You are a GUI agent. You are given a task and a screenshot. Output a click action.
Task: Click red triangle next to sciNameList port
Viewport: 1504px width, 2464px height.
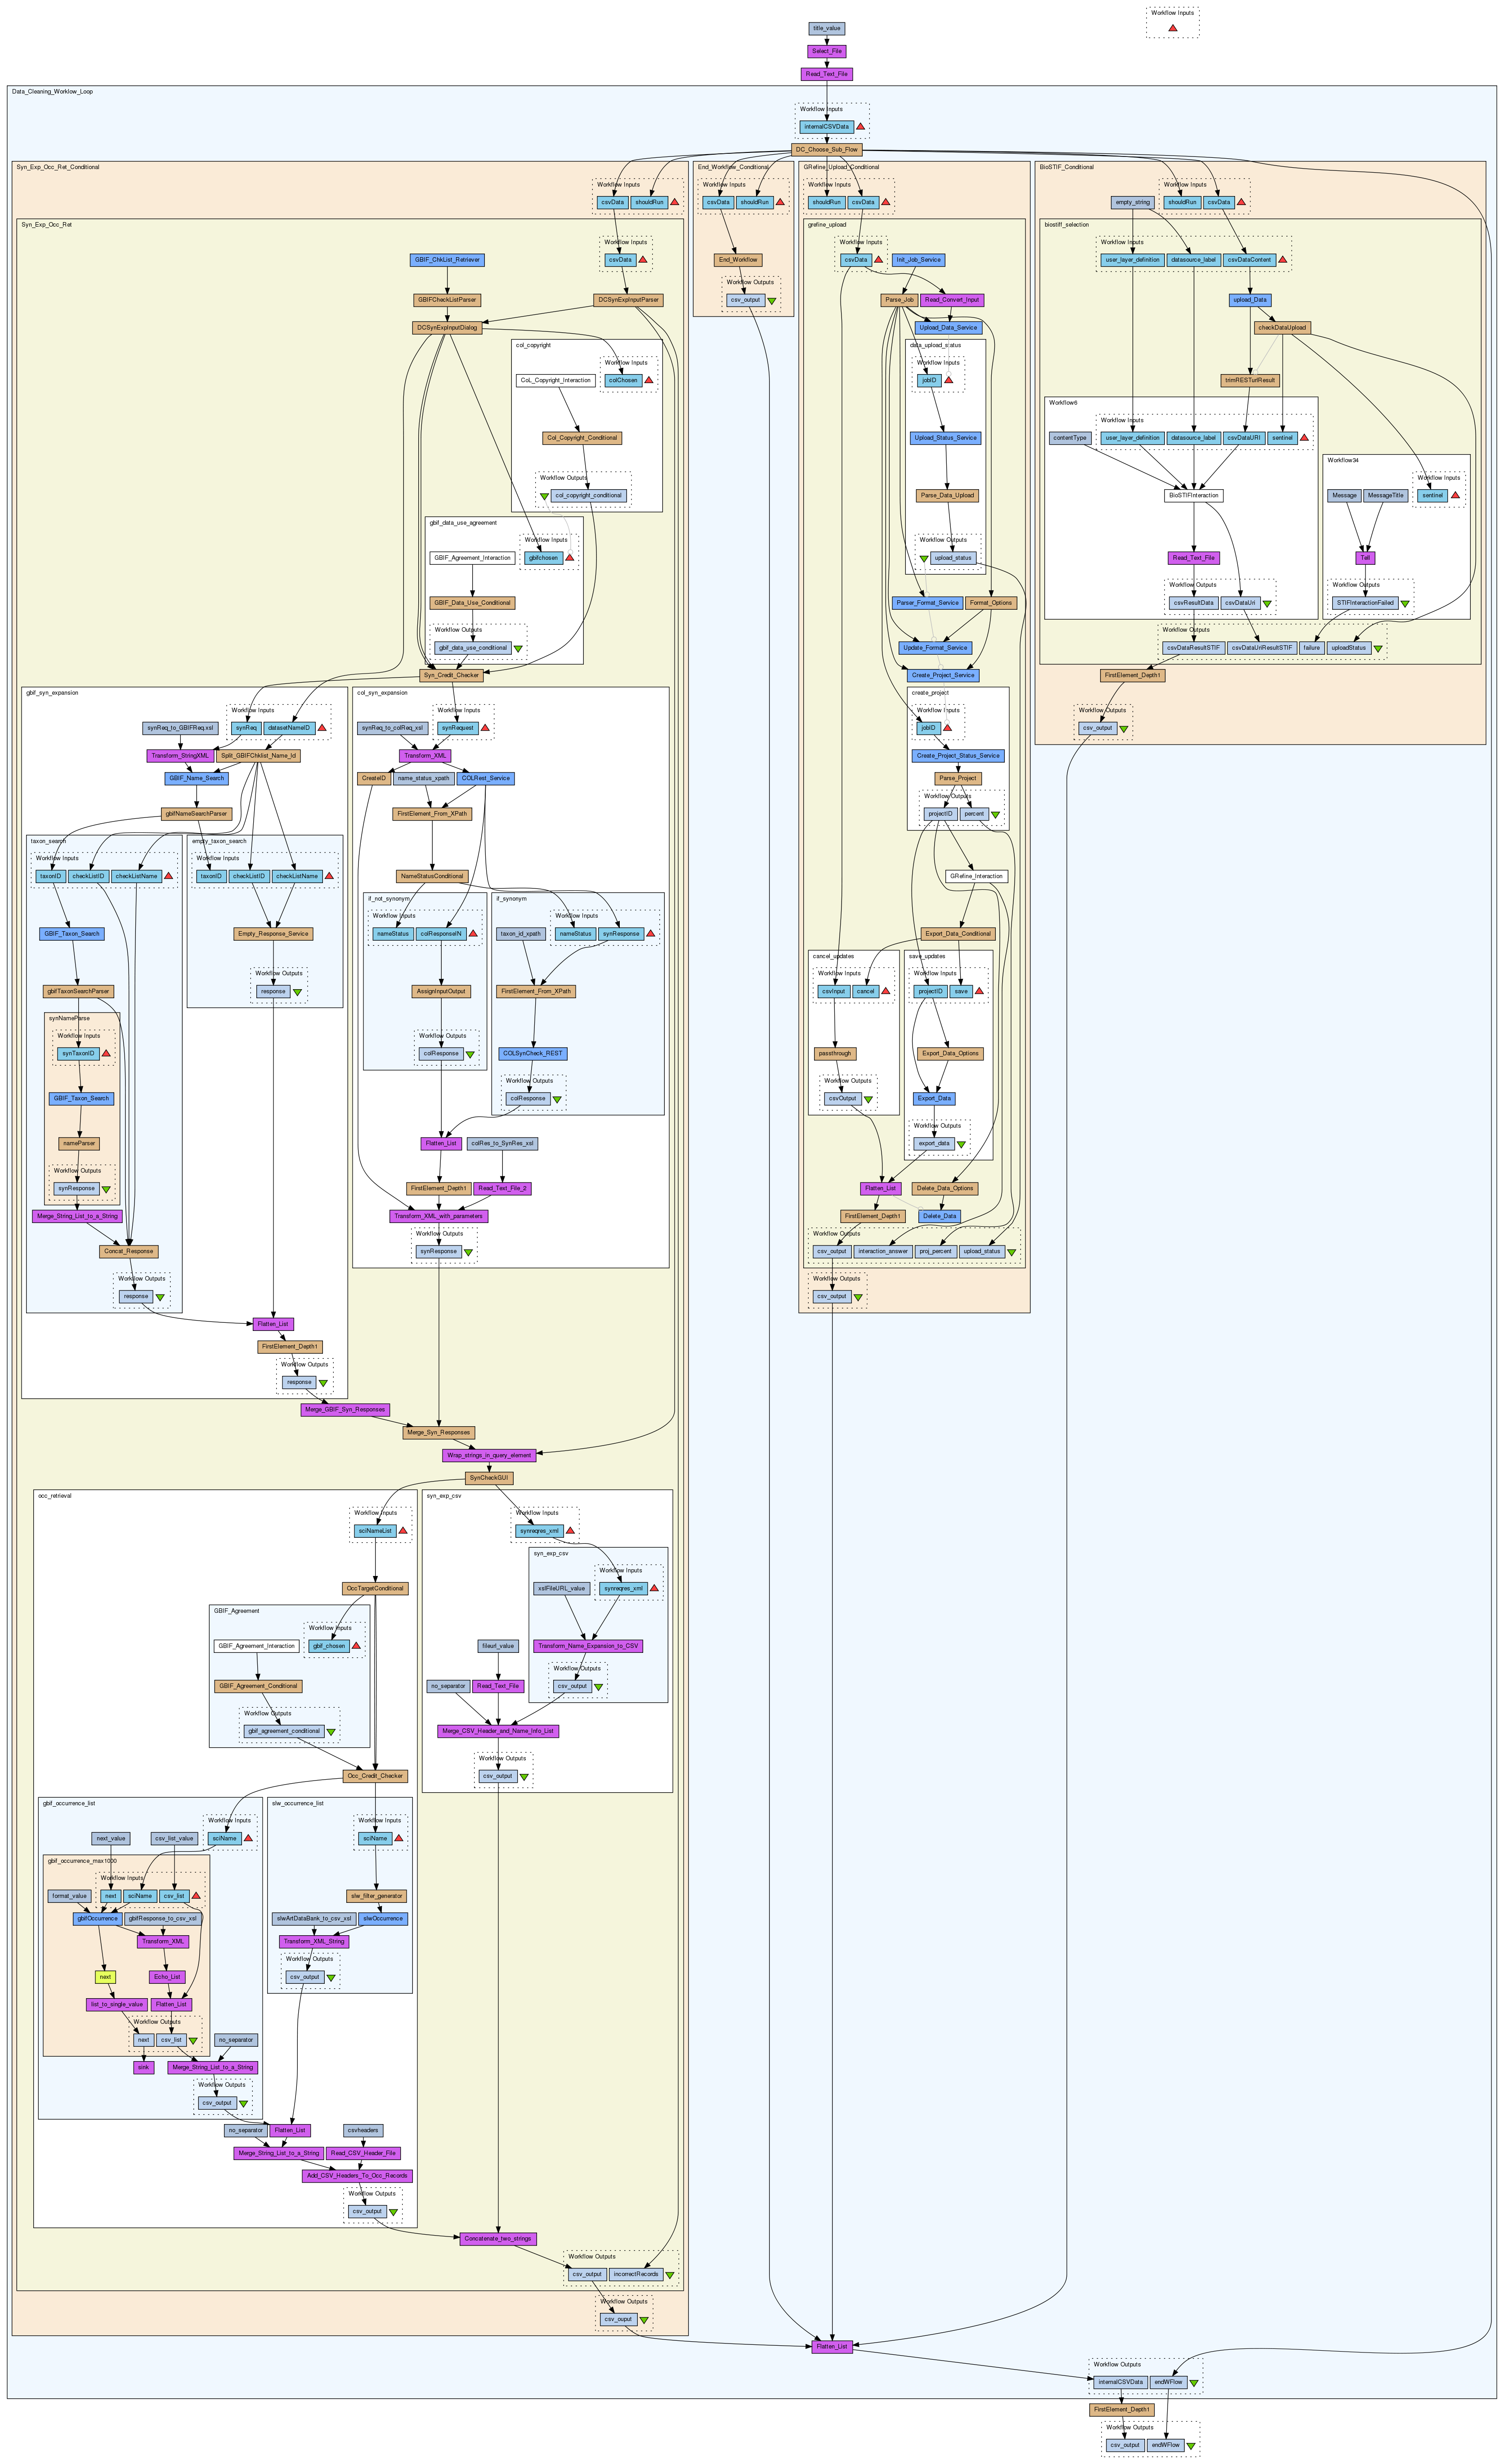[x=403, y=1531]
